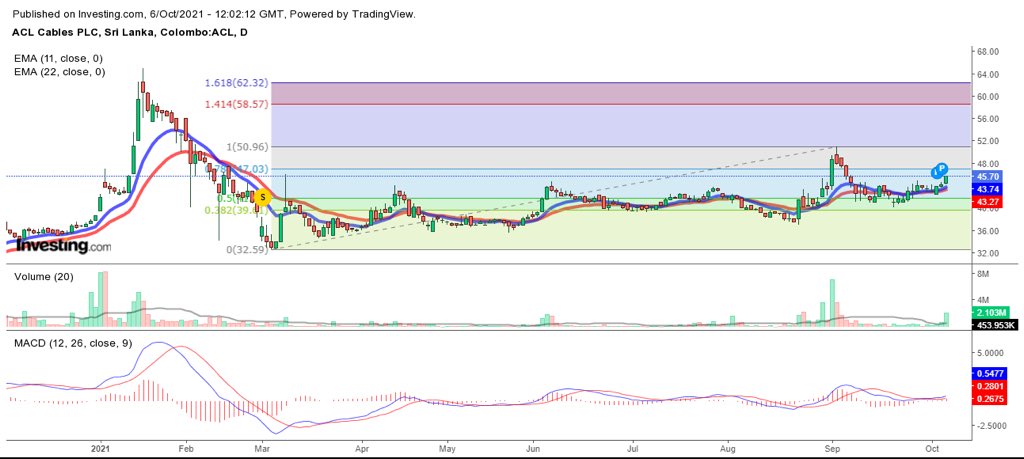Screen dimensions: 1024x459
Task: Click the 1.618(62.32) Fibonacci level label
Action: point(236,83)
